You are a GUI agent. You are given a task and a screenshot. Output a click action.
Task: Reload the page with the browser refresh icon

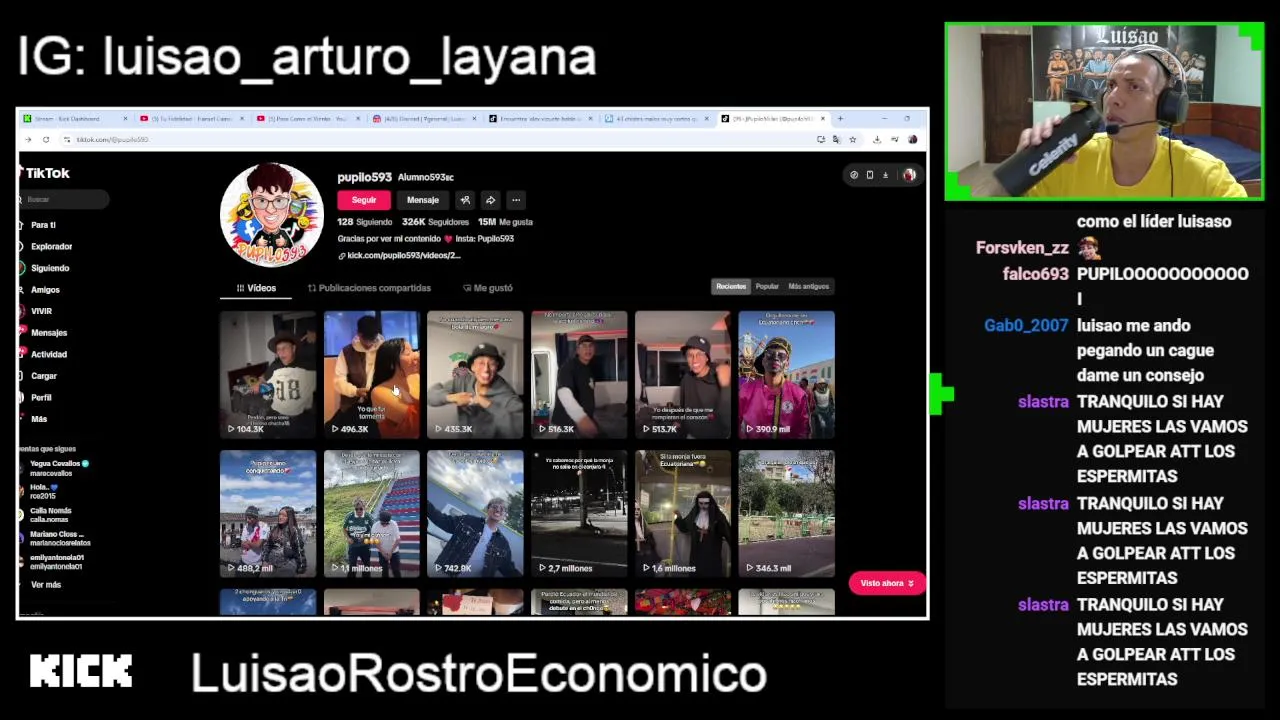coord(46,139)
